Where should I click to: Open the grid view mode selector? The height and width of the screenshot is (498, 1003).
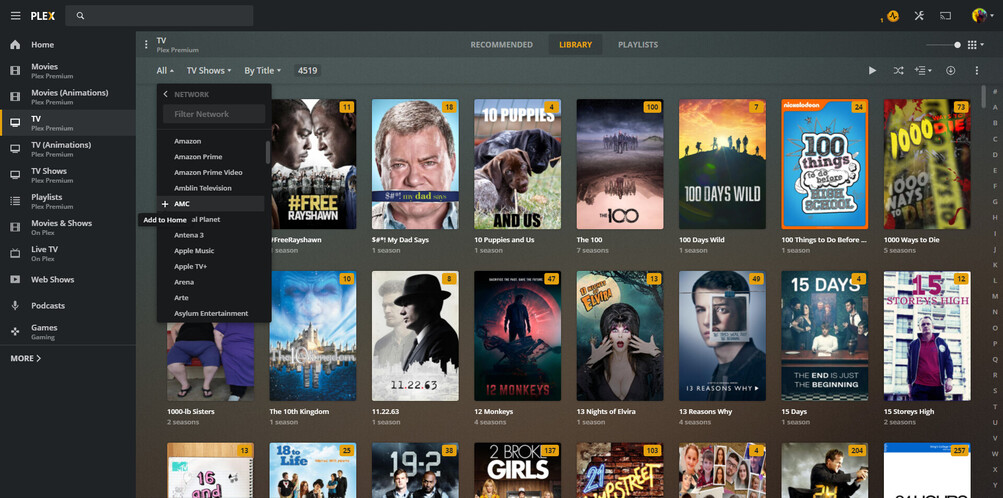click(x=975, y=45)
